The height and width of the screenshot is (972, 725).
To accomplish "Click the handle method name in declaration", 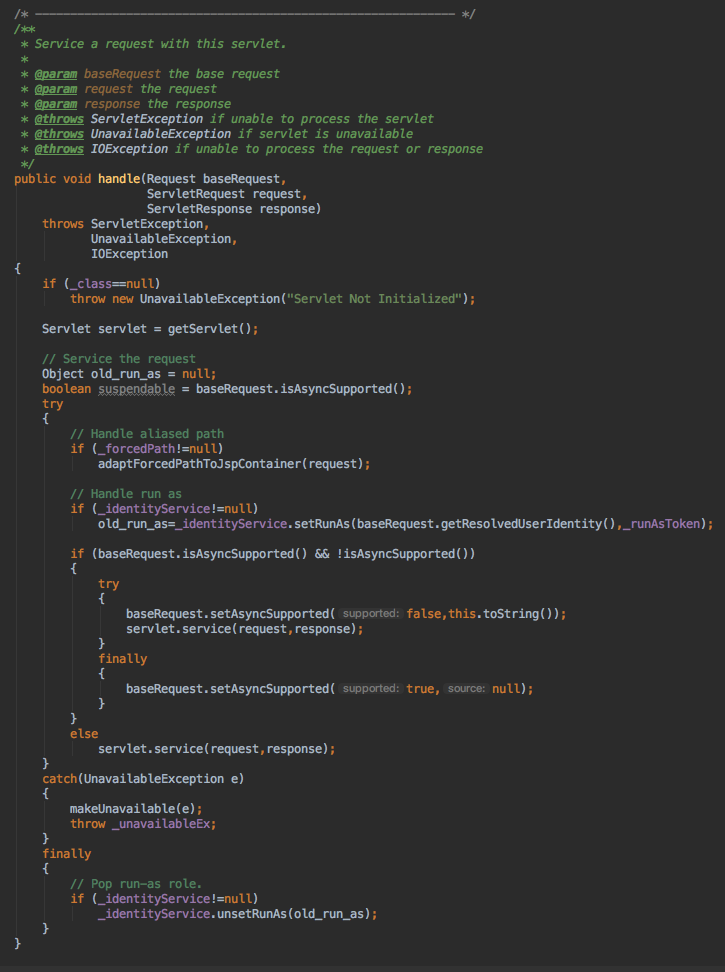I will pyautogui.click(x=118, y=178).
